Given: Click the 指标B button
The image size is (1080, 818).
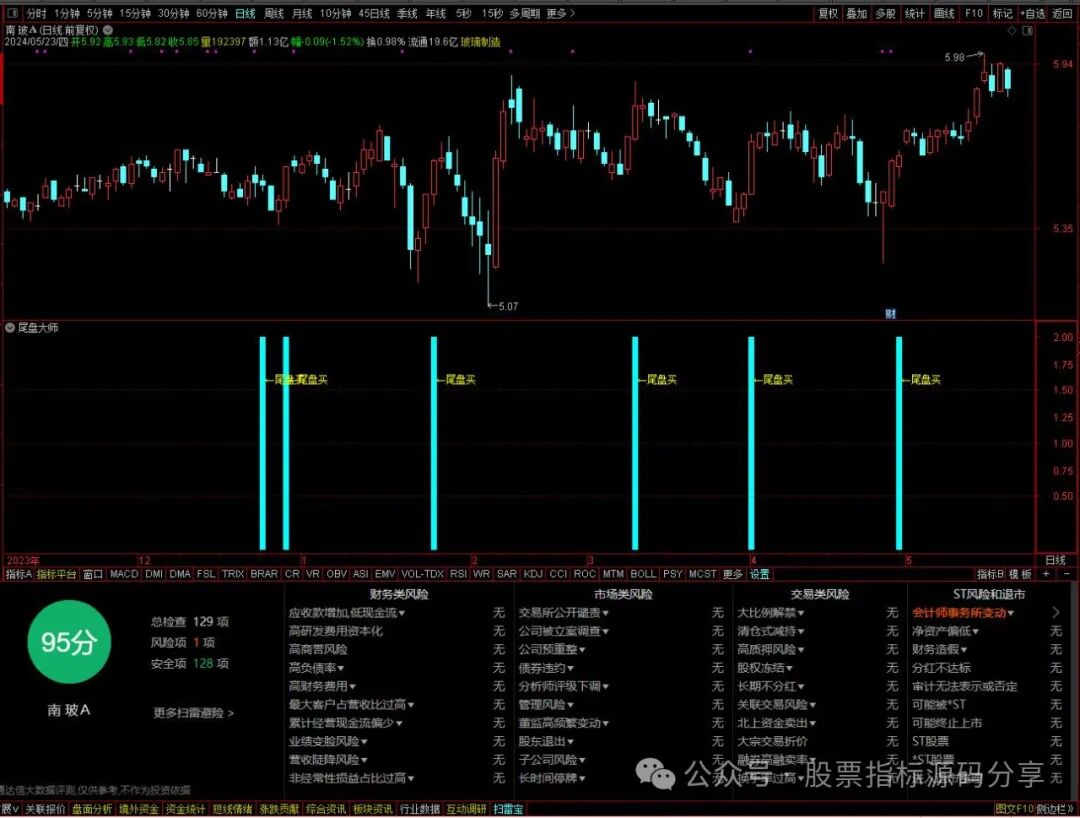Looking at the screenshot, I should pyautogui.click(x=990, y=574).
